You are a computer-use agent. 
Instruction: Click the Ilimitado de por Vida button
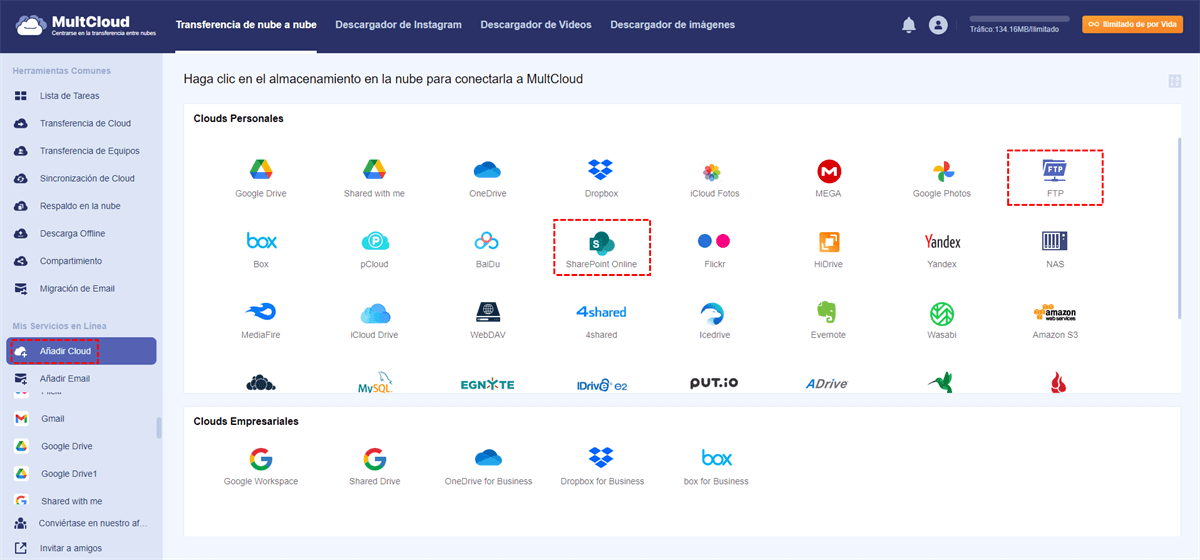pyautogui.click(x=1132, y=24)
